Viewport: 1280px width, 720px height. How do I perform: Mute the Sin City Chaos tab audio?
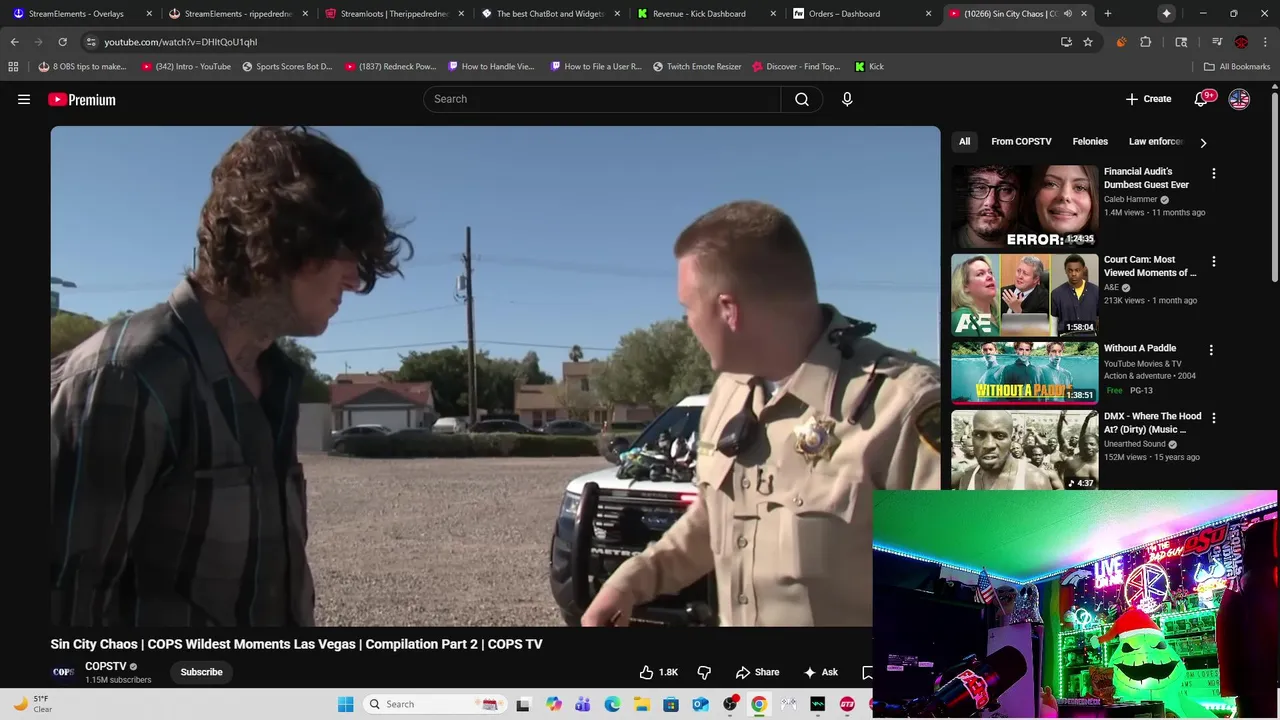[x=1068, y=14]
